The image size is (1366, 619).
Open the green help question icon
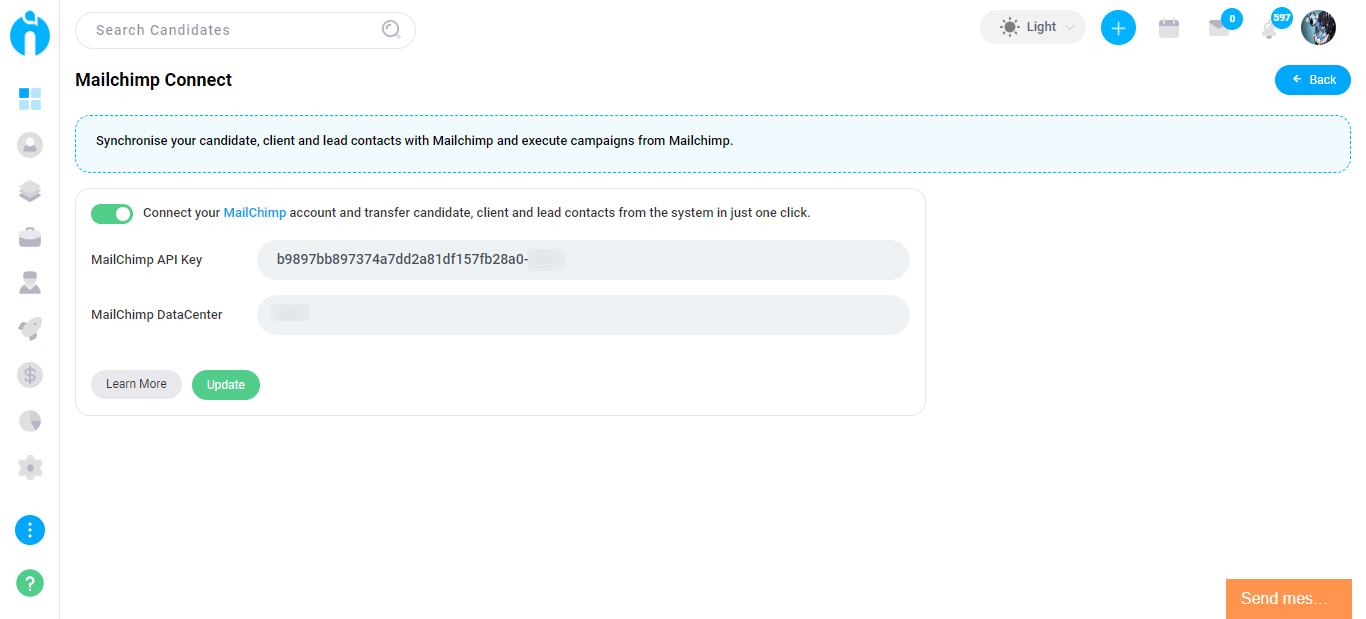(30, 582)
